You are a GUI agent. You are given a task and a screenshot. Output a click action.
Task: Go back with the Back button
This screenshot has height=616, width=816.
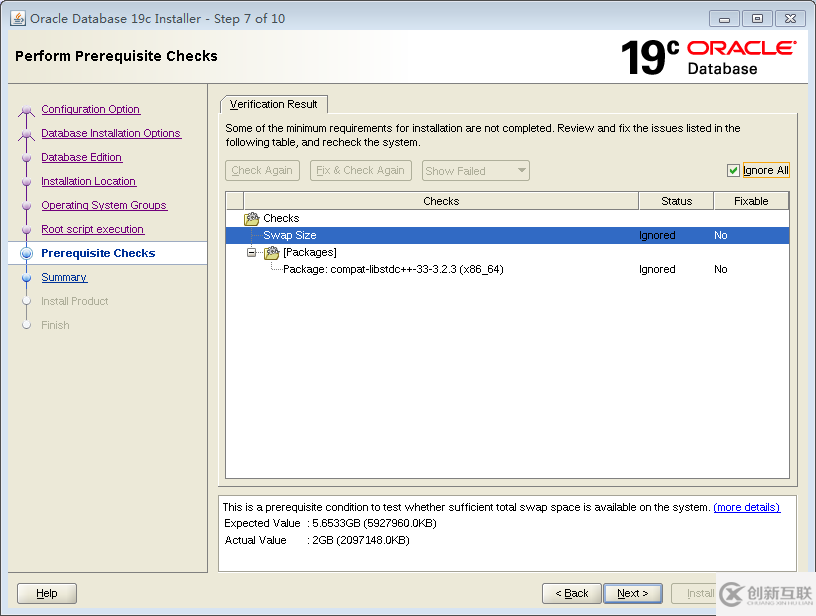point(571,593)
